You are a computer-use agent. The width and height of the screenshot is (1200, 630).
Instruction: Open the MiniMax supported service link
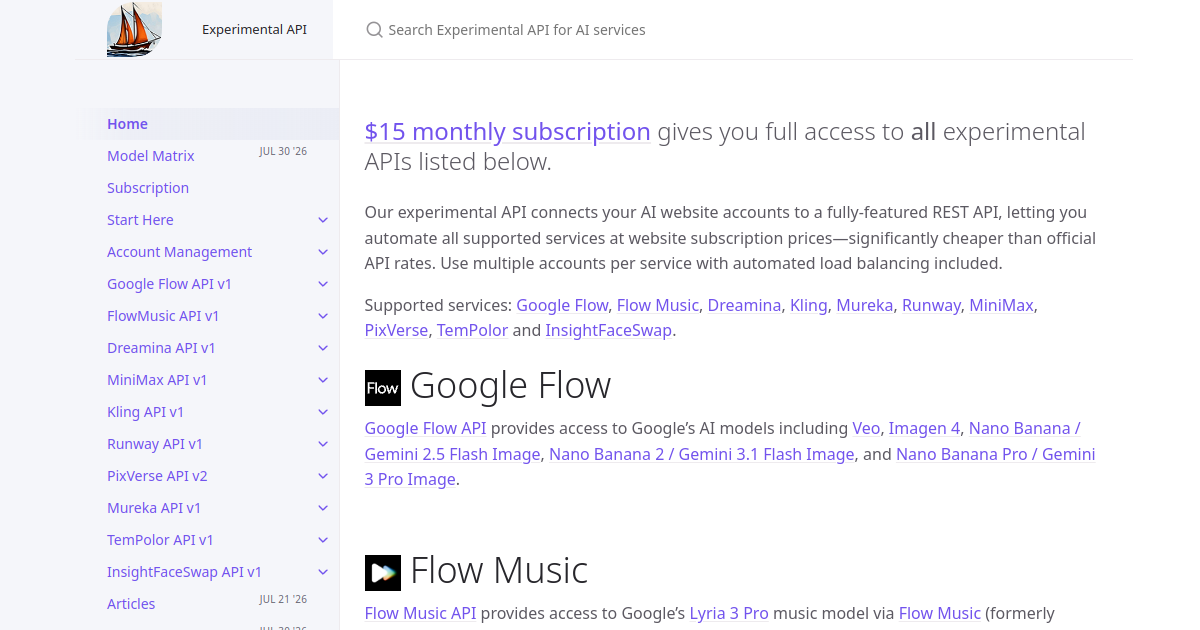tap(1001, 305)
